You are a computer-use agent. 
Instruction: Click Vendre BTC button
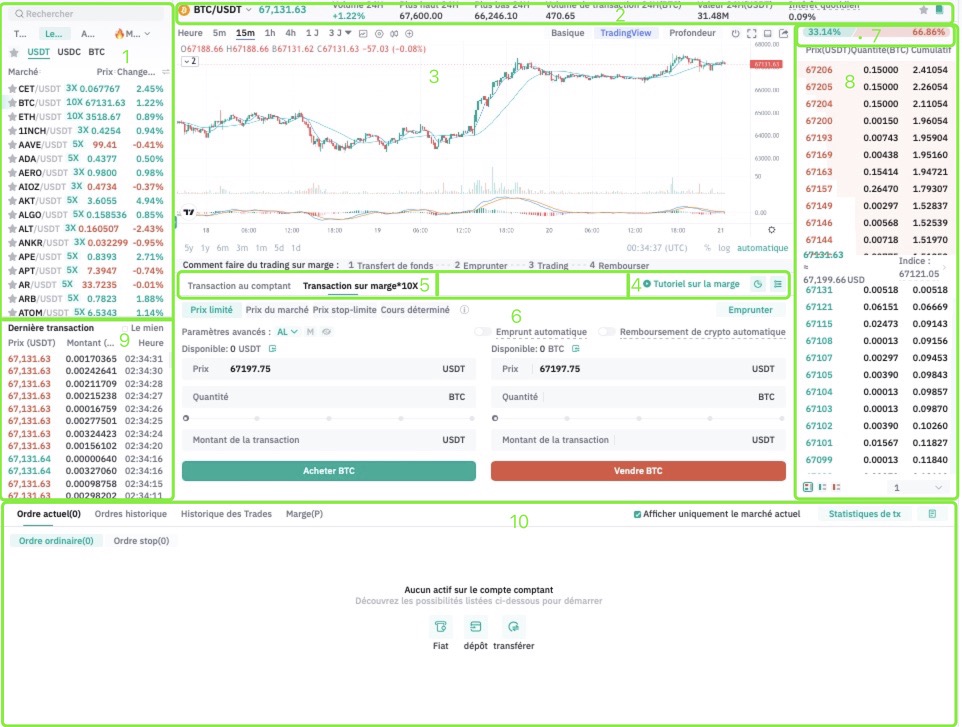click(x=638, y=471)
